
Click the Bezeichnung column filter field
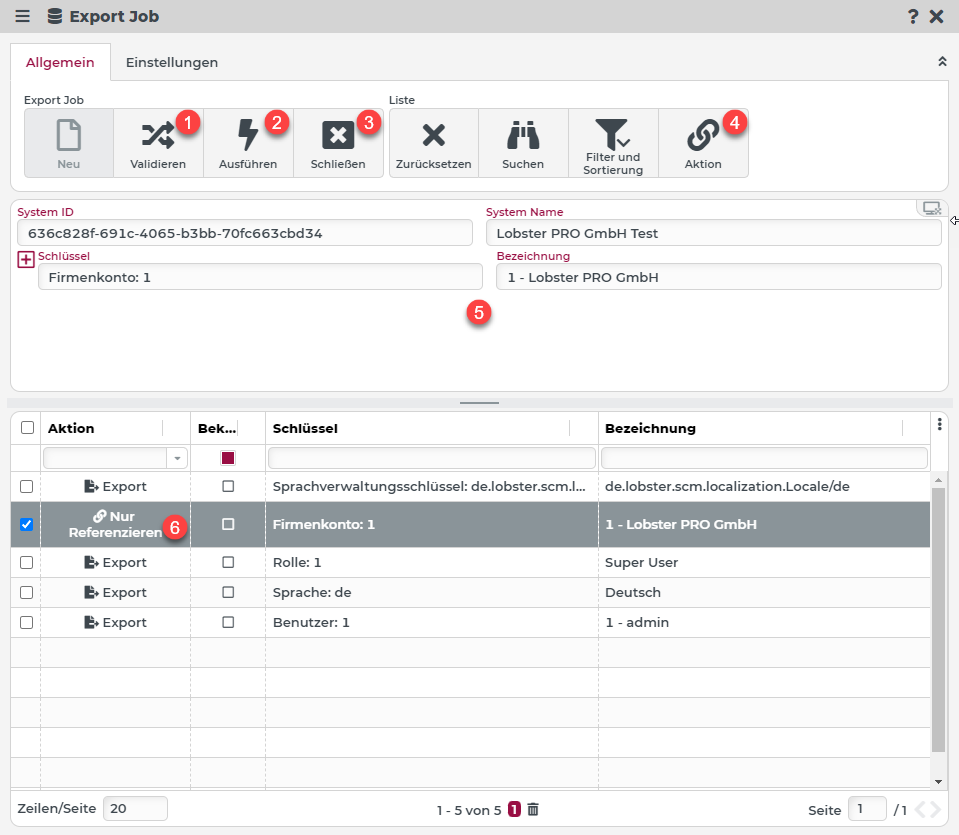coord(765,458)
